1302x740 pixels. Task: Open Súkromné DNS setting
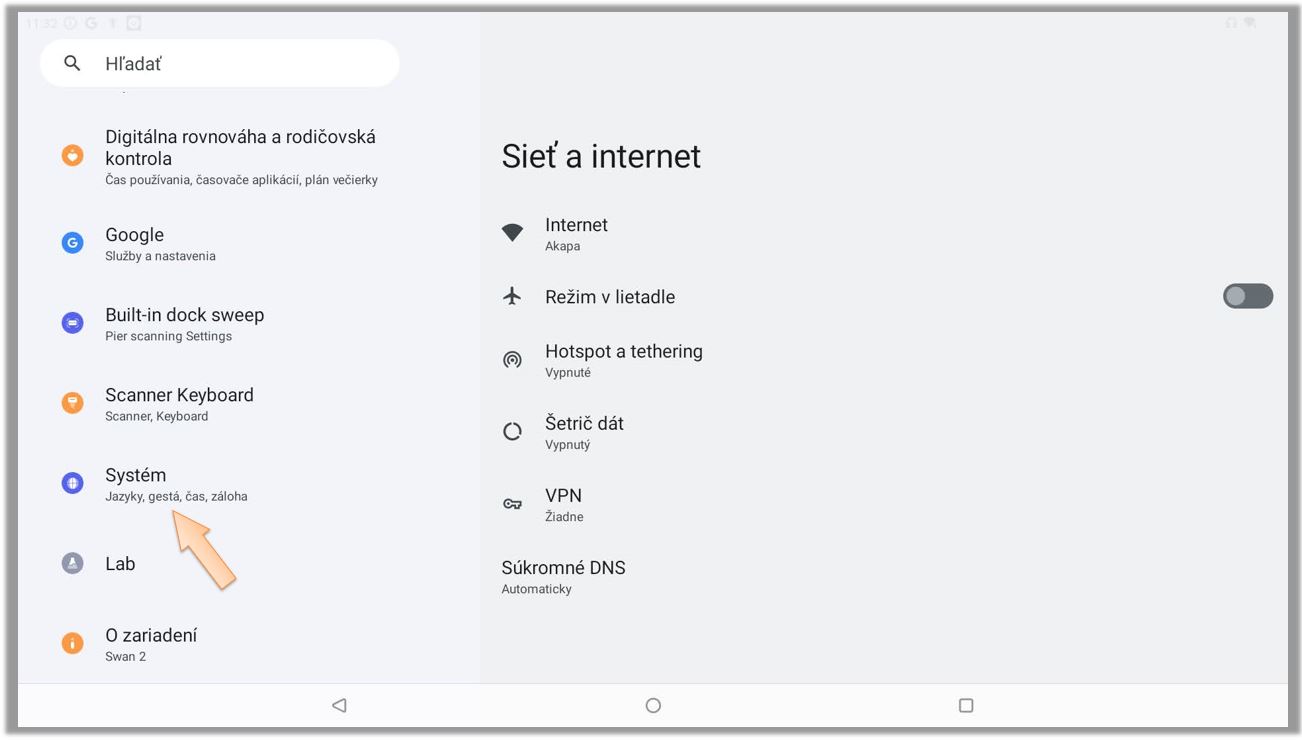click(563, 576)
